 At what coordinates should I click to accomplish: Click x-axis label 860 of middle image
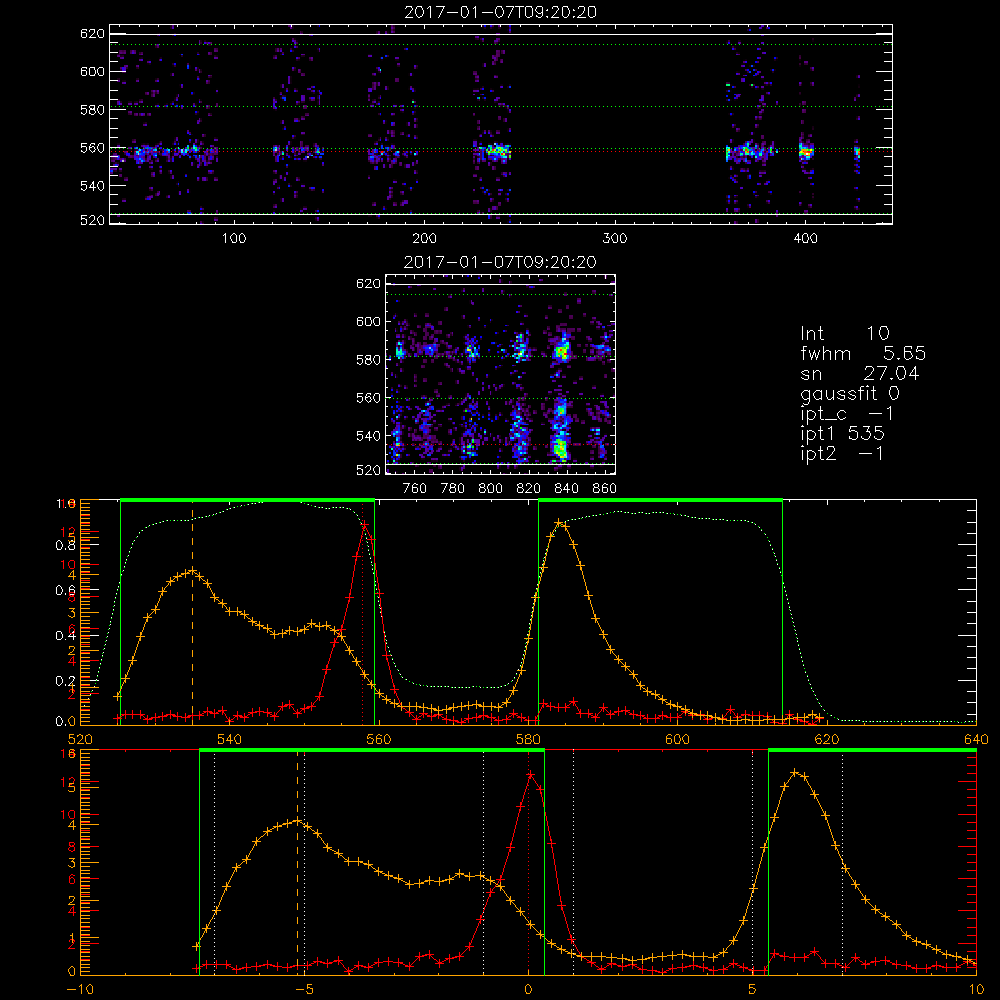click(x=605, y=489)
